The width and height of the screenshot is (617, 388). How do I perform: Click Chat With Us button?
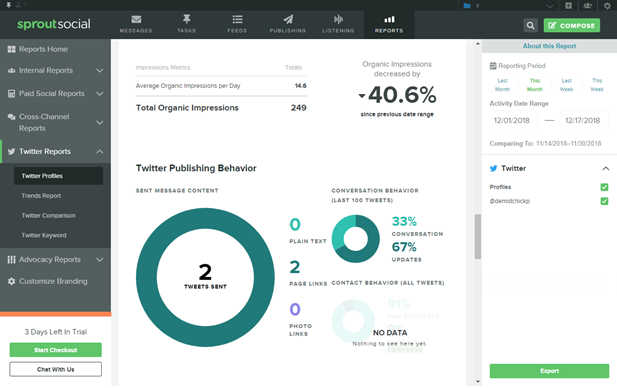pyautogui.click(x=55, y=370)
